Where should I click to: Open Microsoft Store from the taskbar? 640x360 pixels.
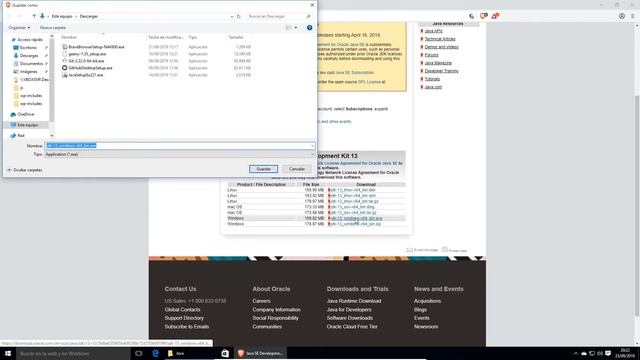[x=225, y=353]
